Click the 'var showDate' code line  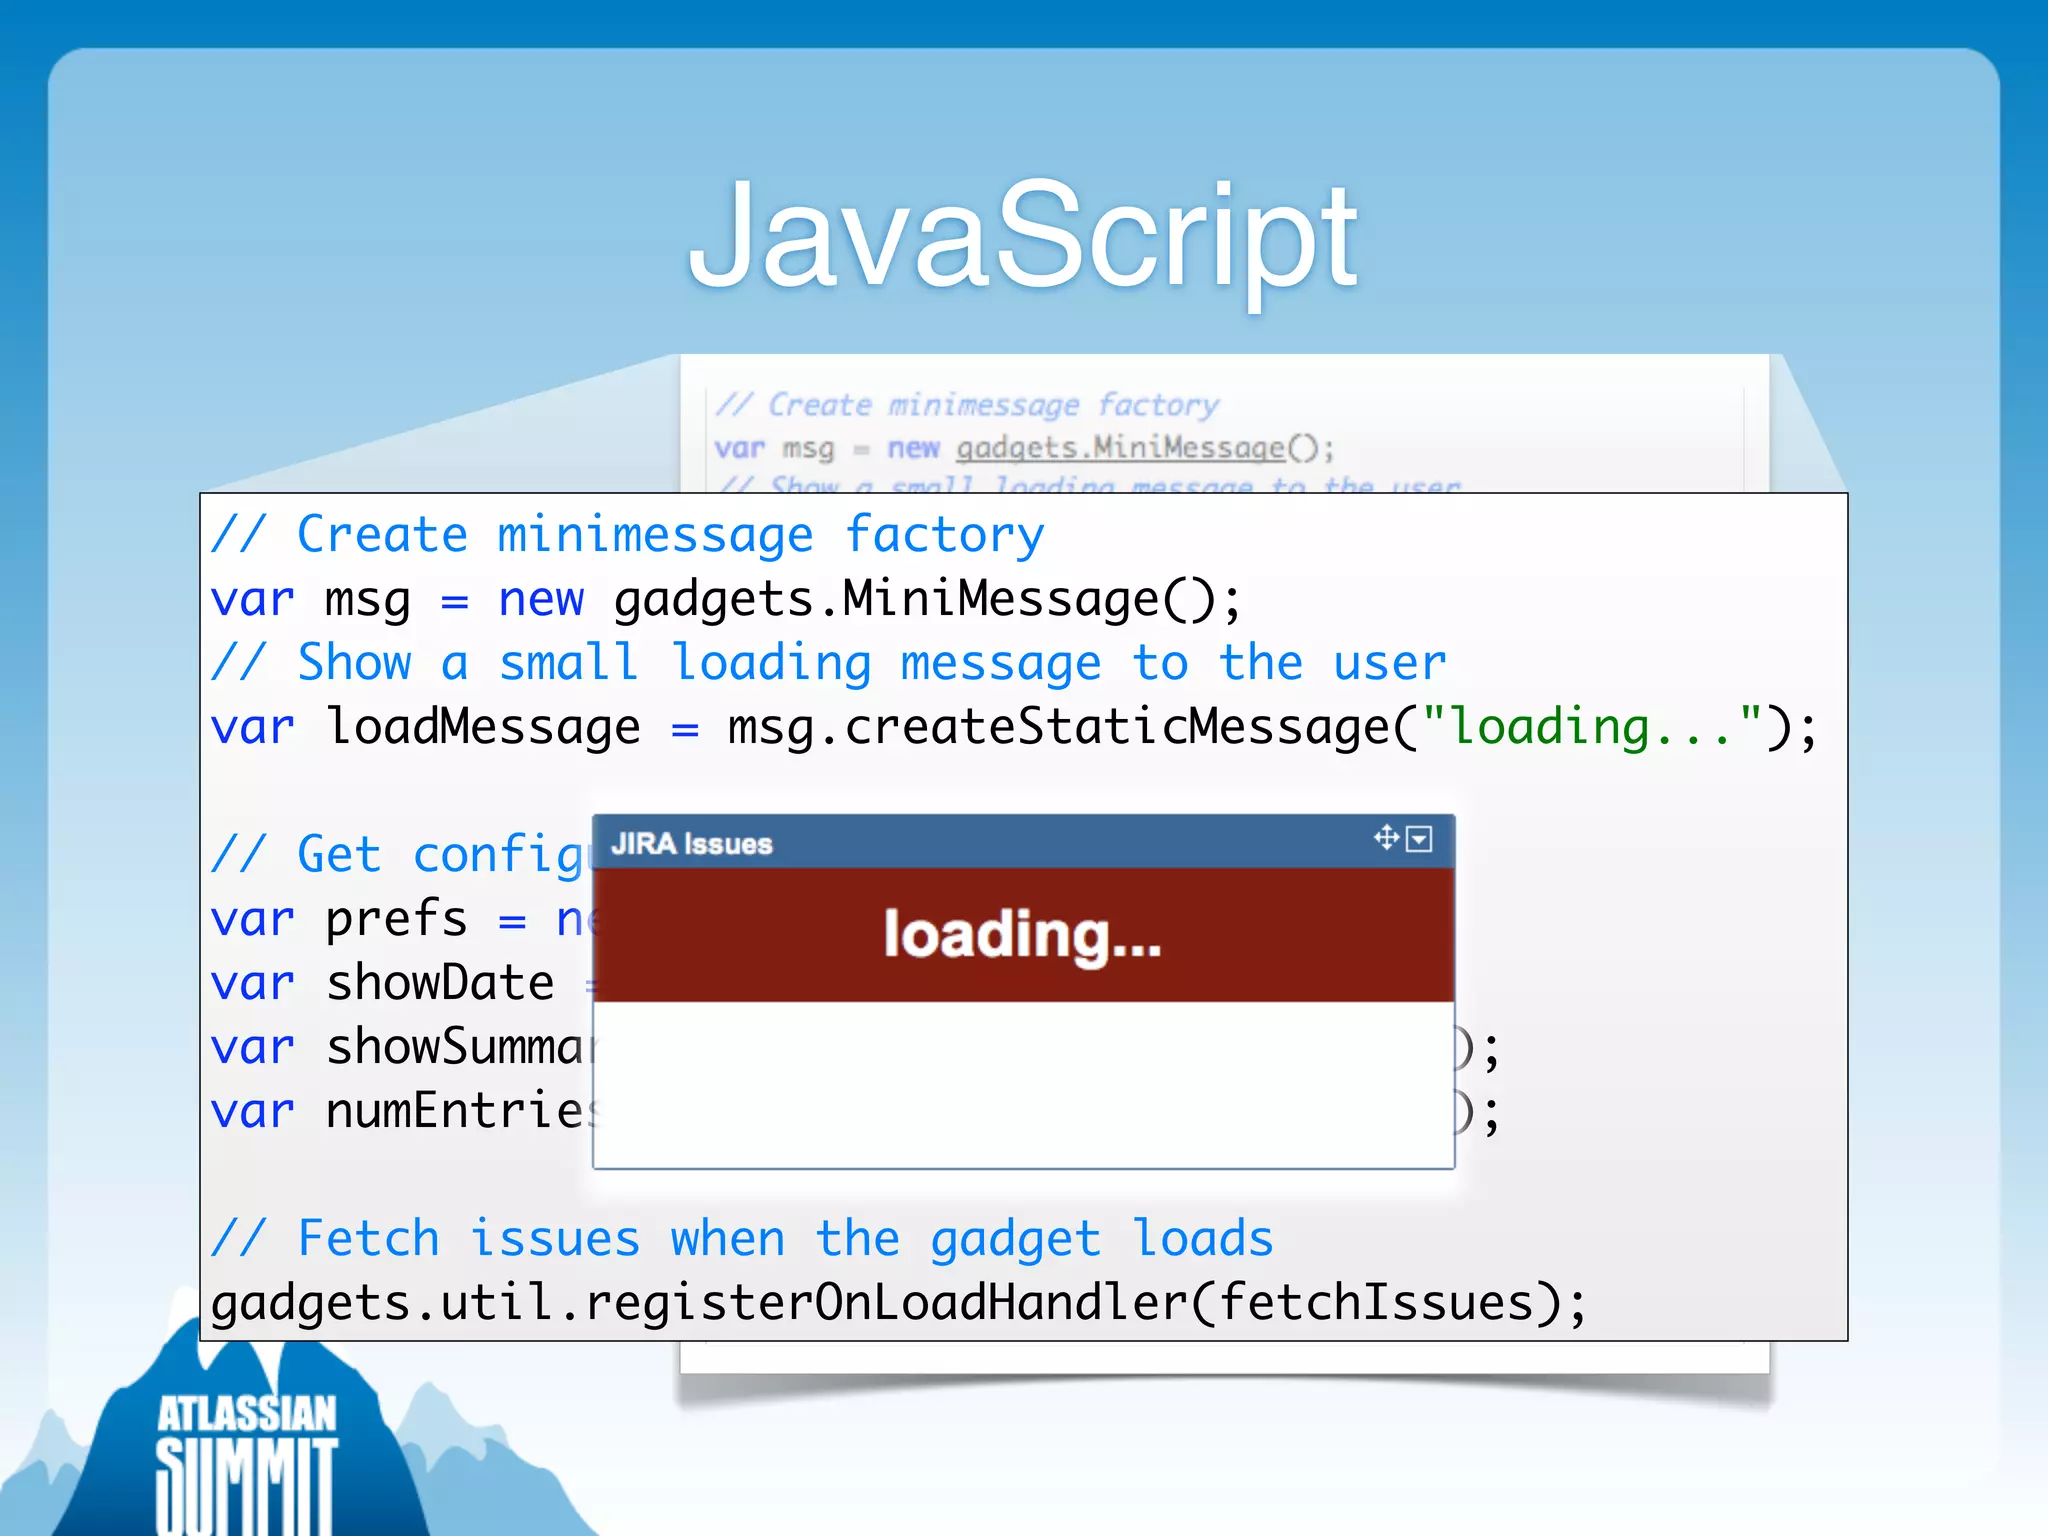point(402,983)
